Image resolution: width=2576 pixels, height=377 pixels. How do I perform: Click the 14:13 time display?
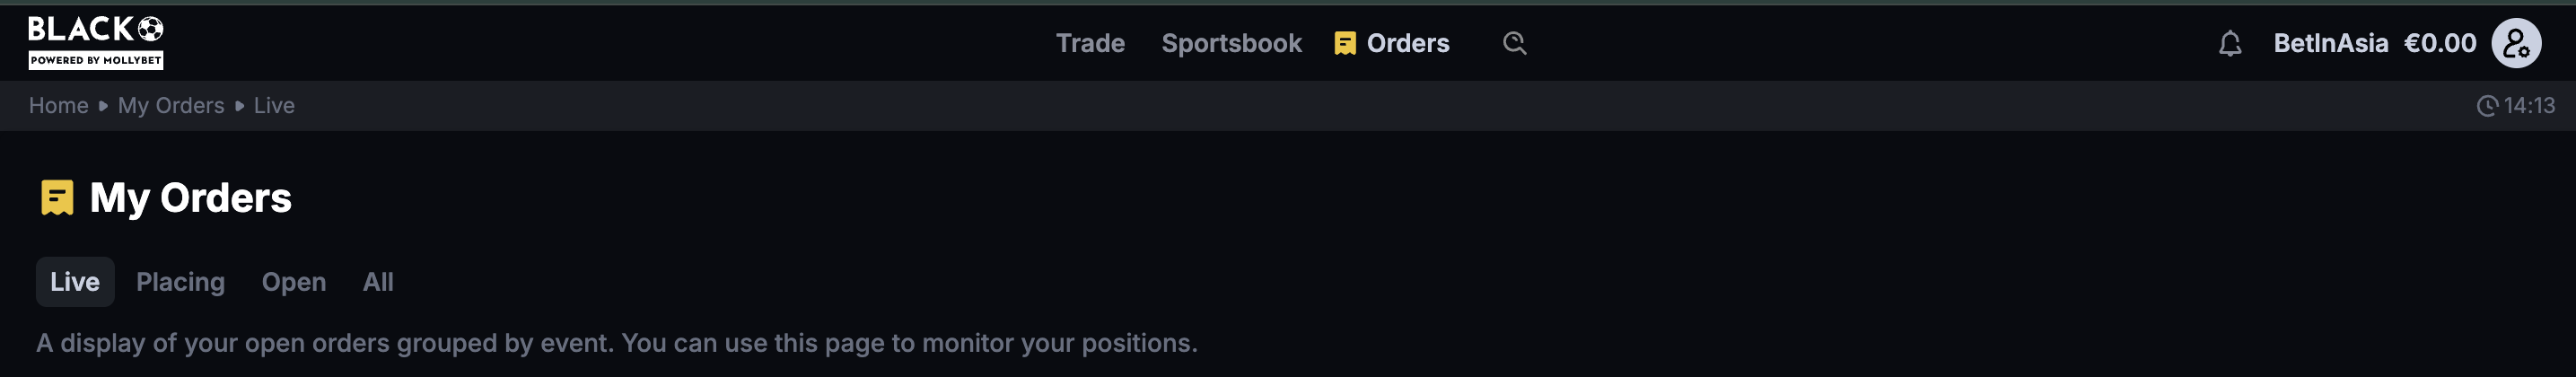pyautogui.click(x=2529, y=106)
